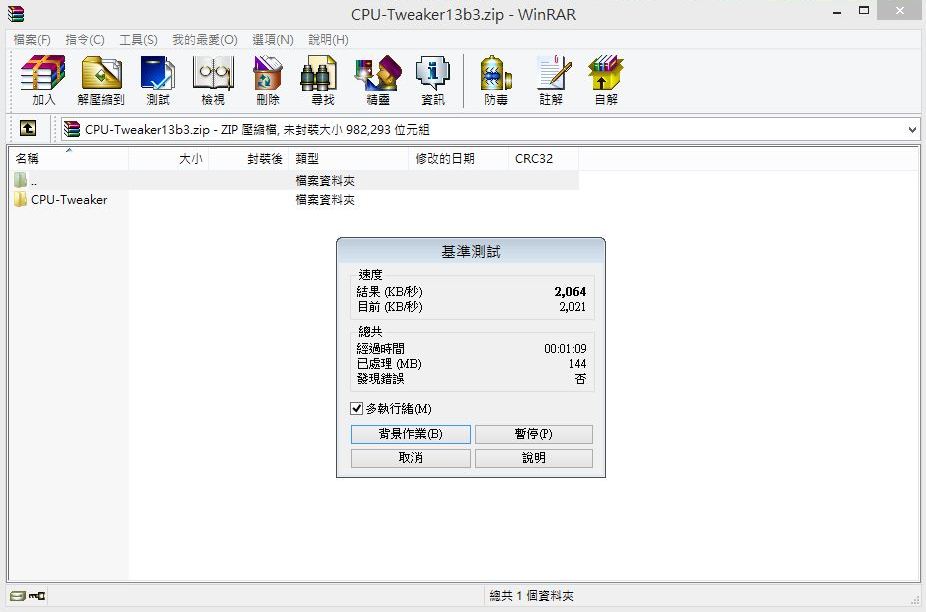Click the result speed value 2,064
The image size is (926, 612).
tap(570, 291)
